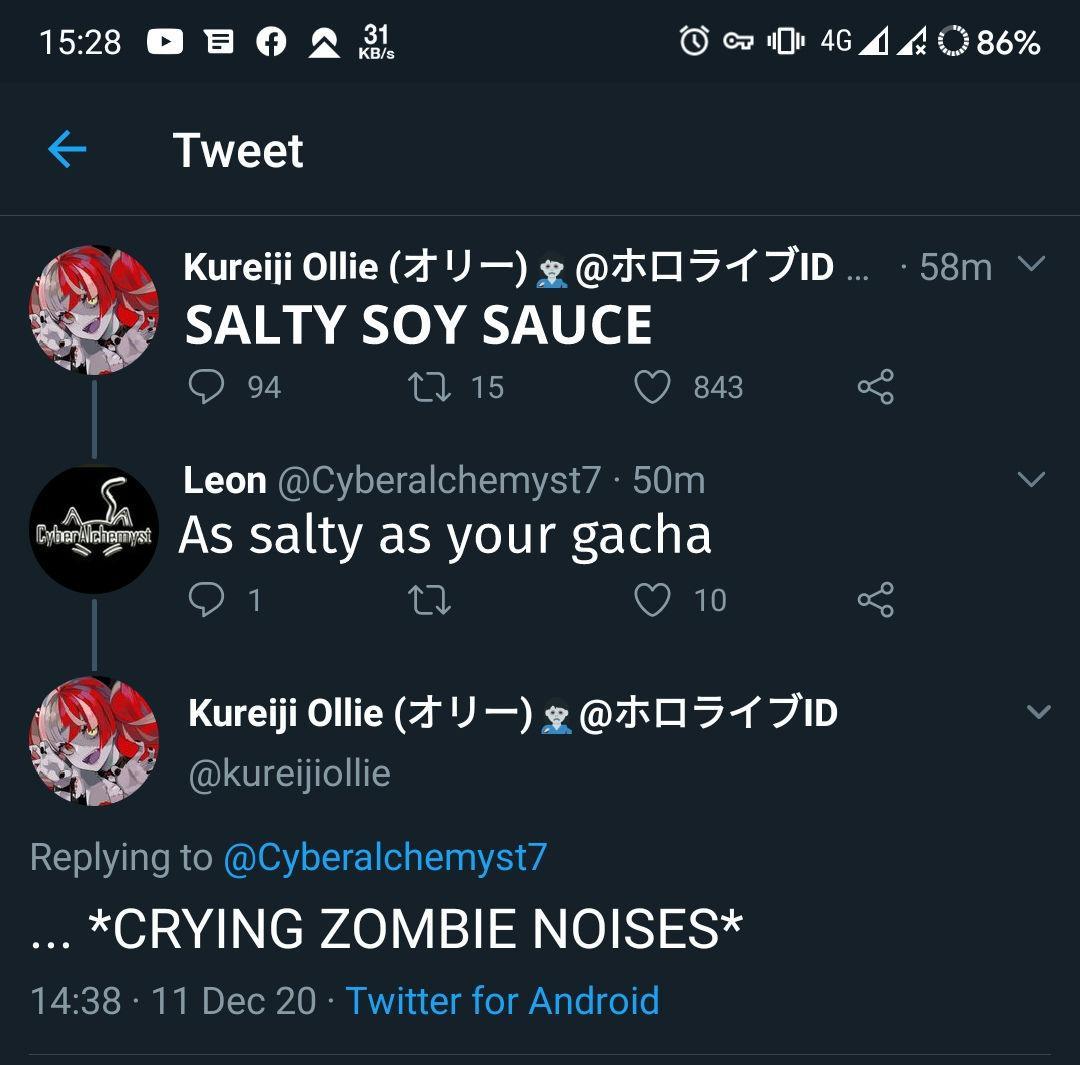Screen dimensions: 1080x1065
Task: Retweet Leon's "As salty as your gacha" tweet
Action: 430,600
